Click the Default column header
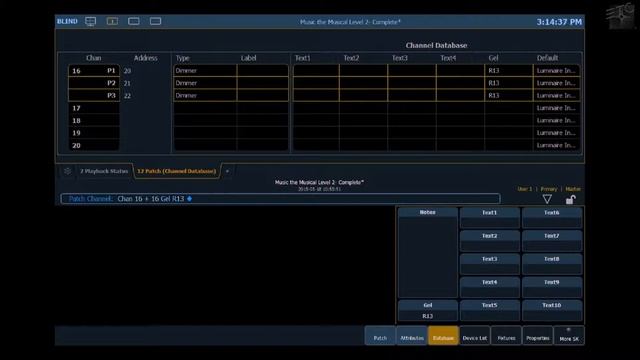 (x=547, y=58)
